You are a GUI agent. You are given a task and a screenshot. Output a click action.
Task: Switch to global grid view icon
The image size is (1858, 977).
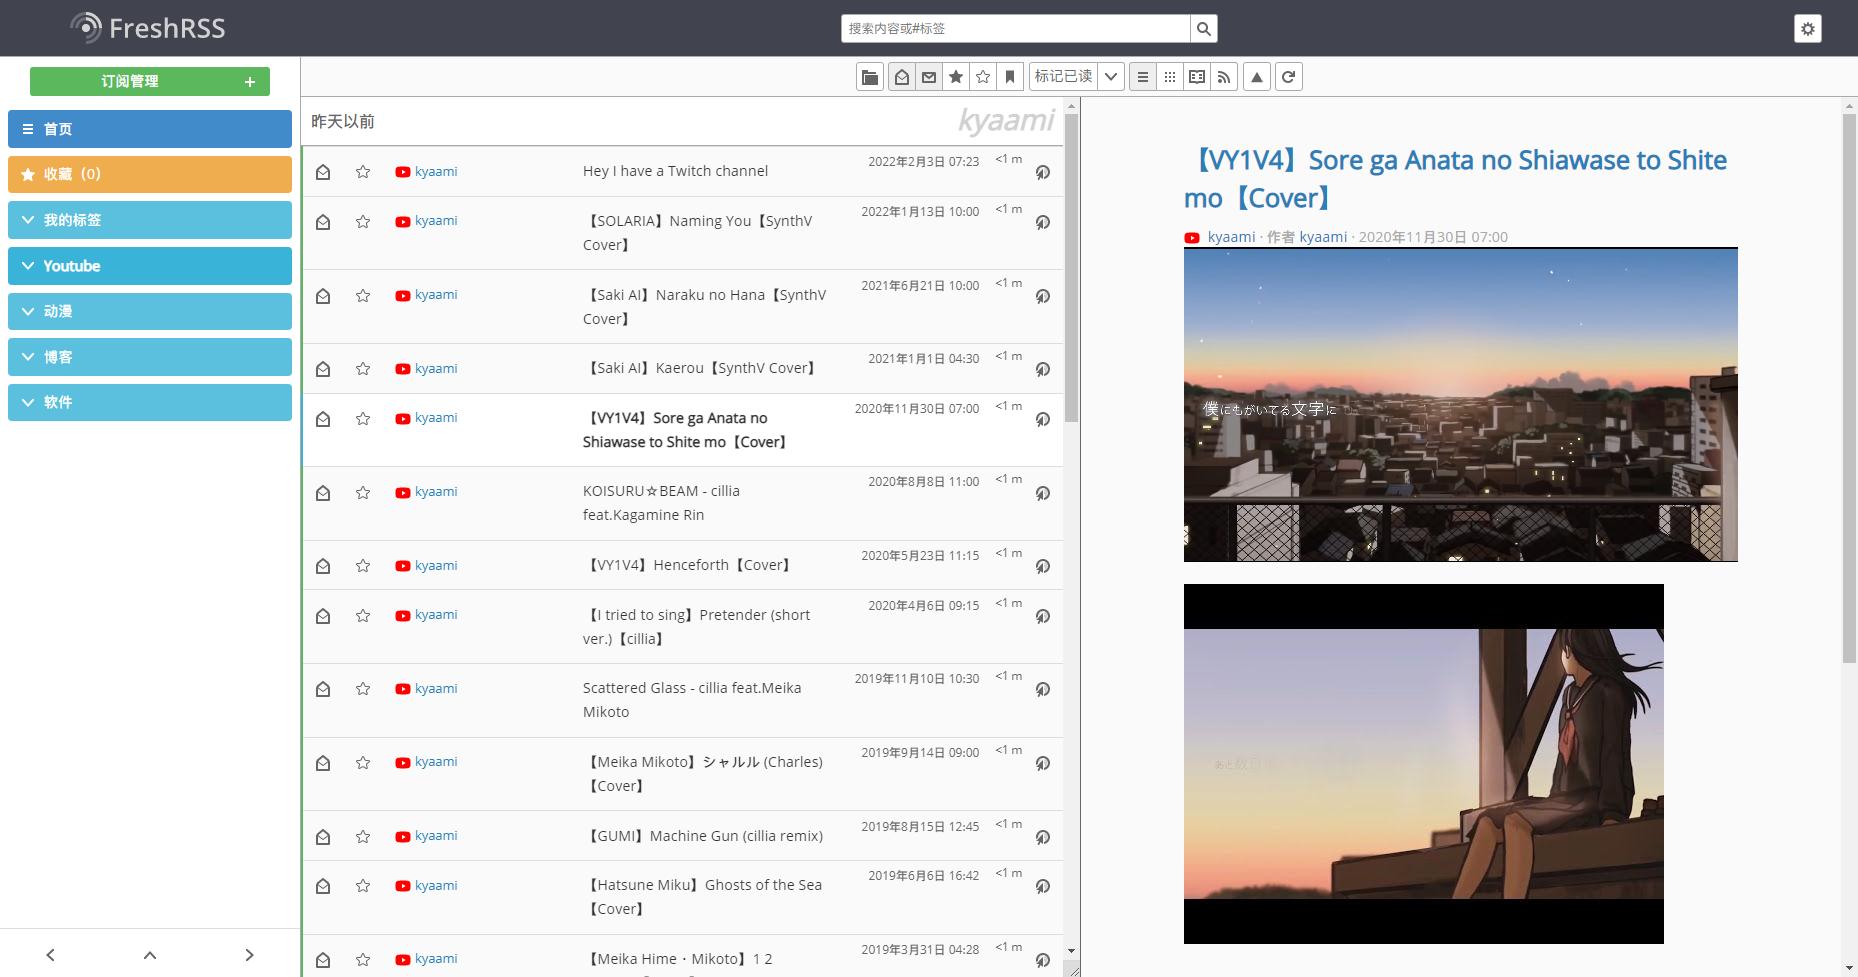1170,77
